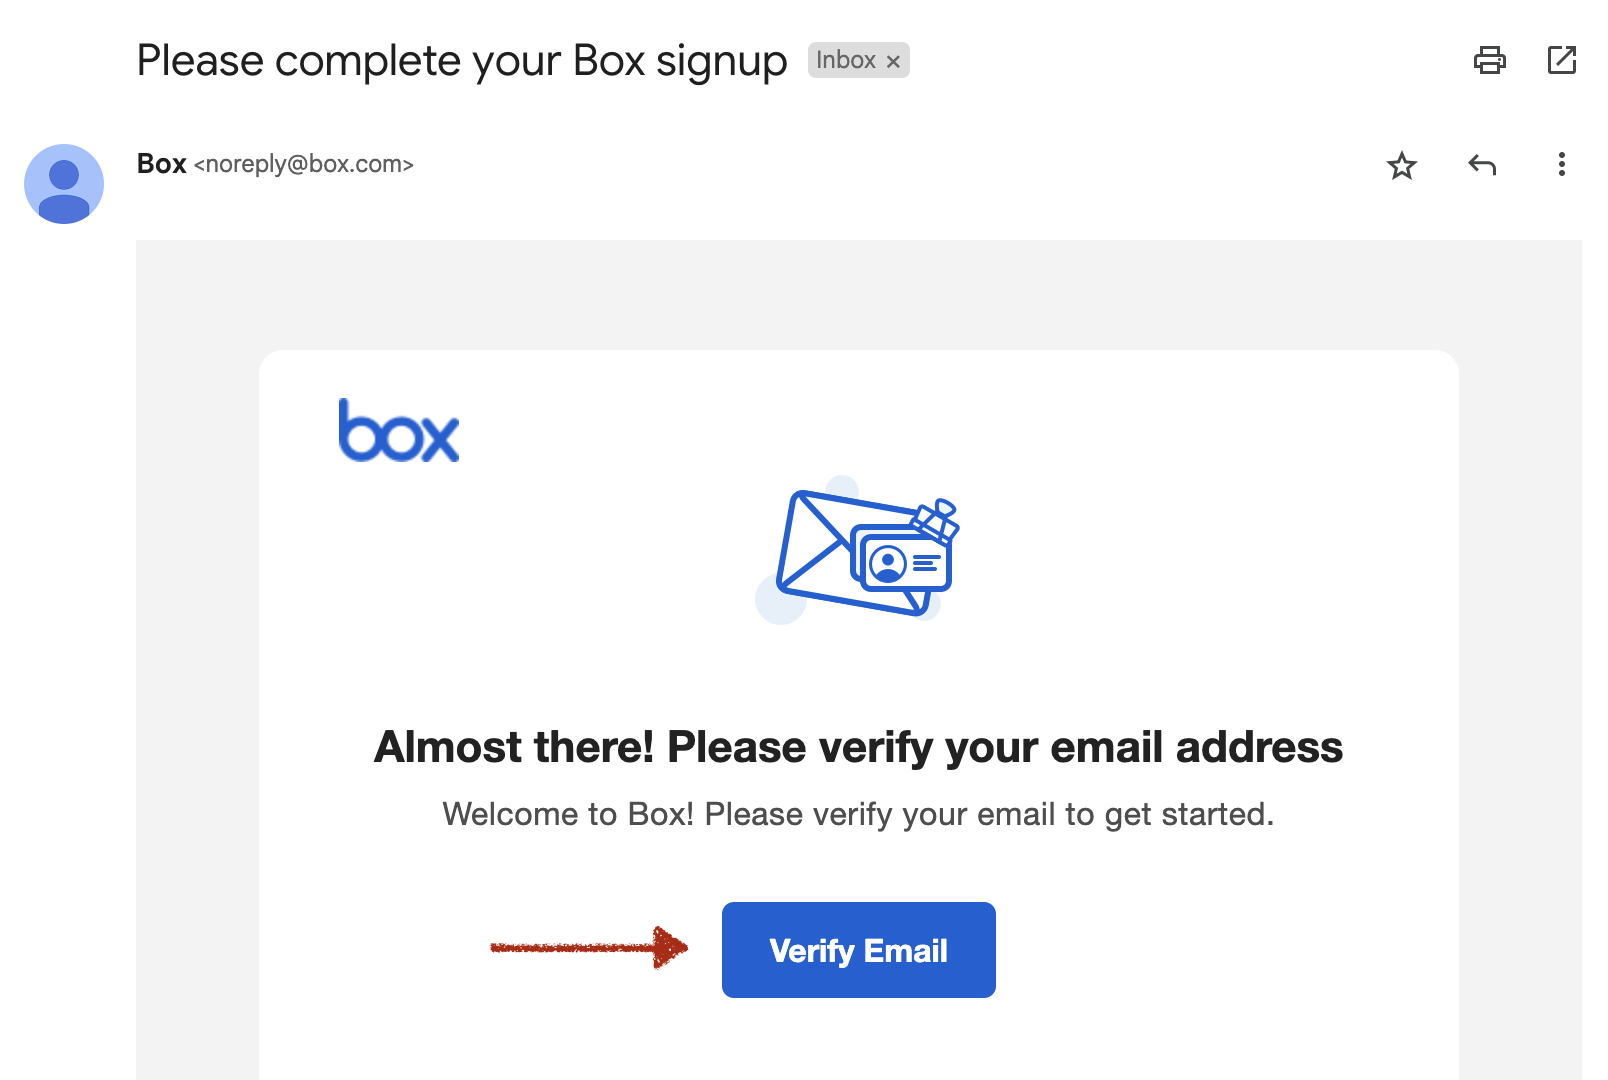Screen dimensions: 1608x1080
Task: Open the three-dot More options menu
Action: 1561,165
